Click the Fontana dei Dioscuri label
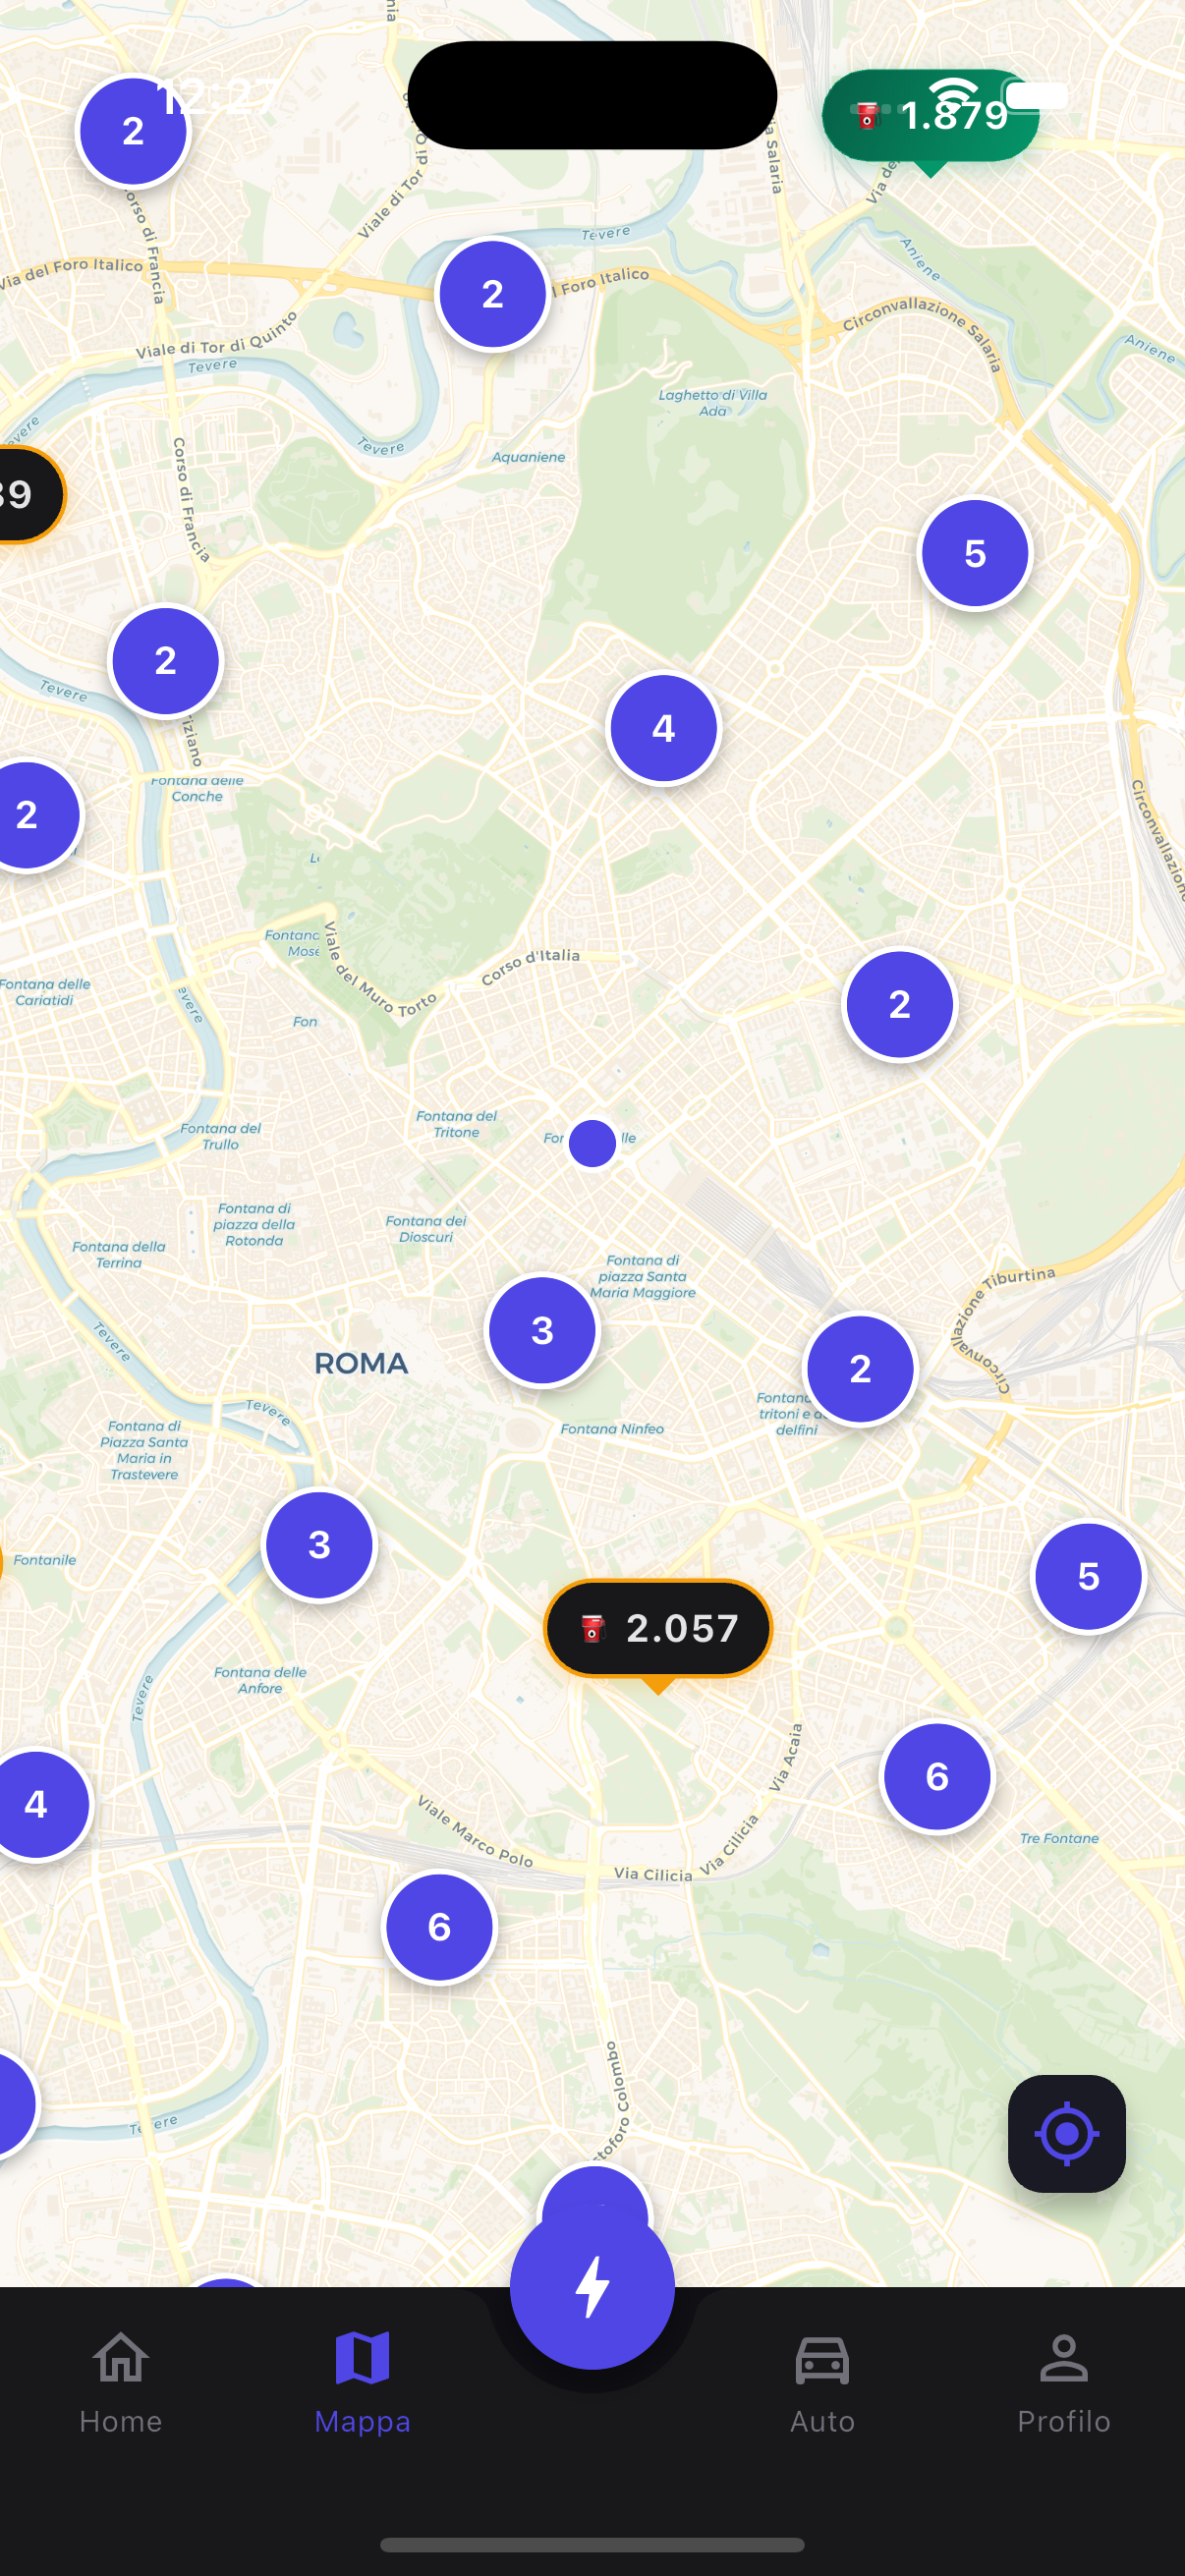 point(426,1229)
